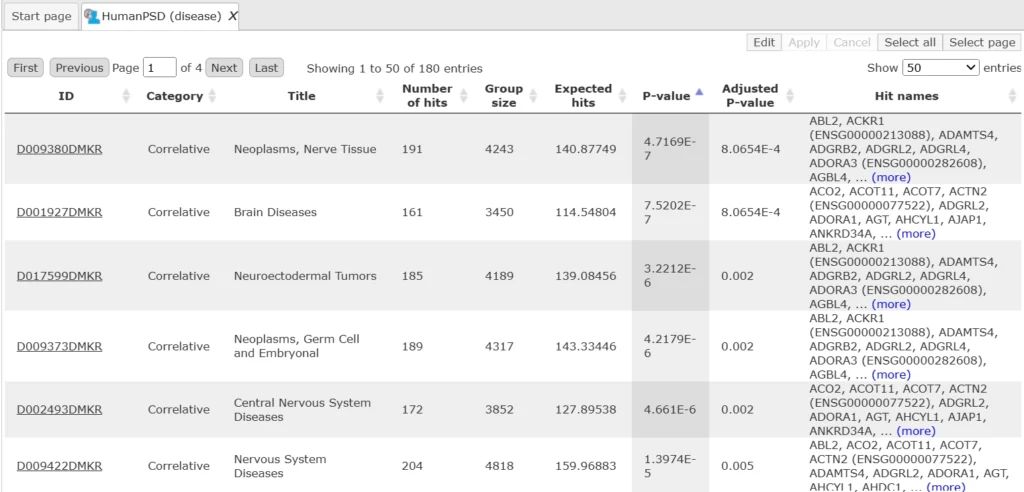Sort by Title column arrows
1024x492 pixels.
coord(380,96)
